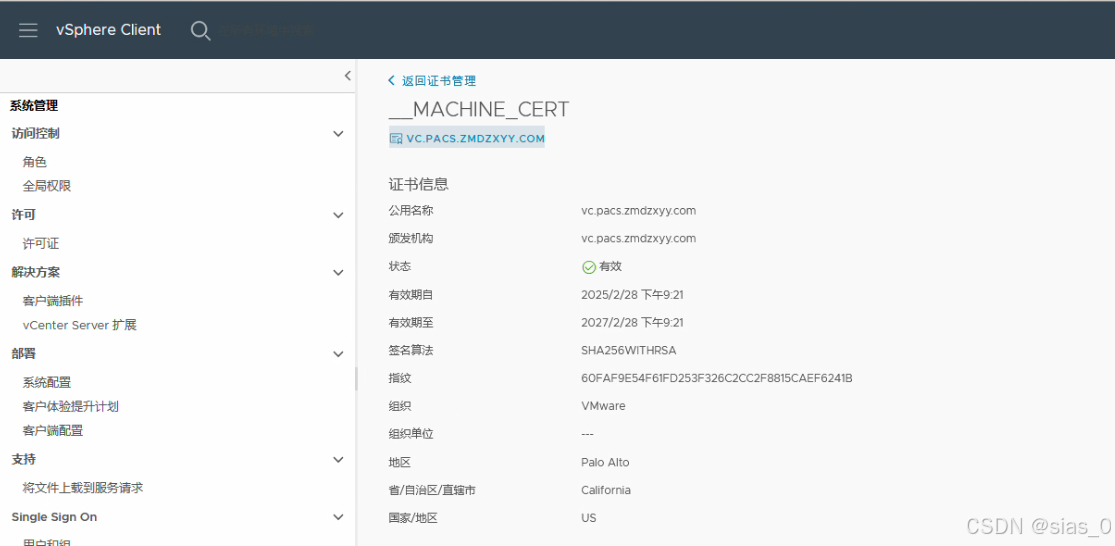Click the 颁发机构 value vc.pacs.zmdzxyy.com

(639, 238)
